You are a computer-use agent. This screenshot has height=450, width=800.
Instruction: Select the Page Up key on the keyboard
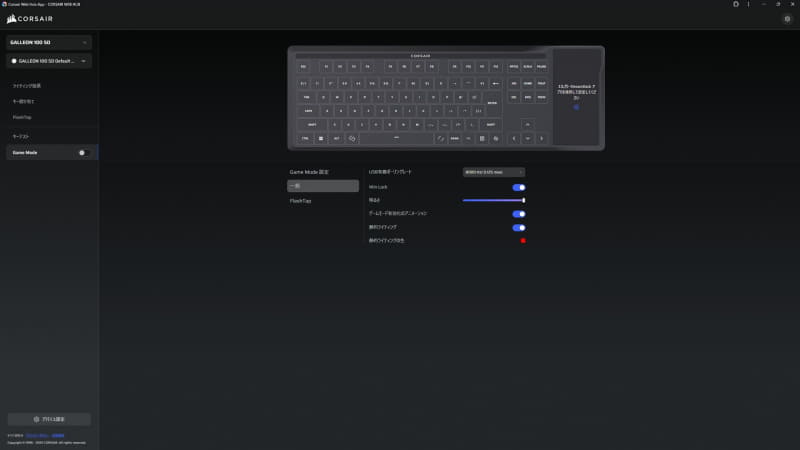click(x=541, y=83)
